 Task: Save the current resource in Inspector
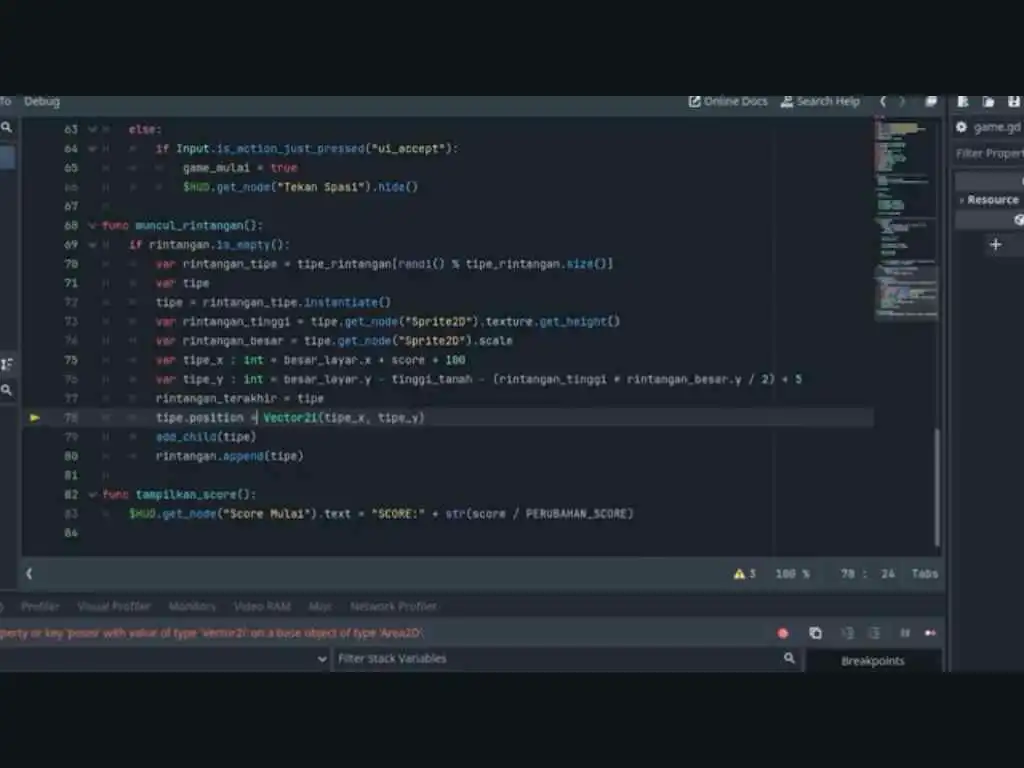[1014, 101]
